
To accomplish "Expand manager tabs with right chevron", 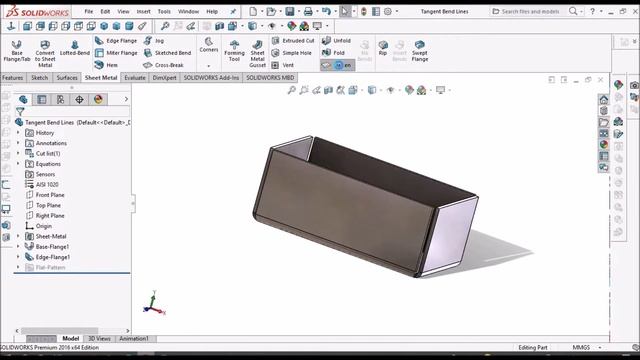I will tap(126, 99).
